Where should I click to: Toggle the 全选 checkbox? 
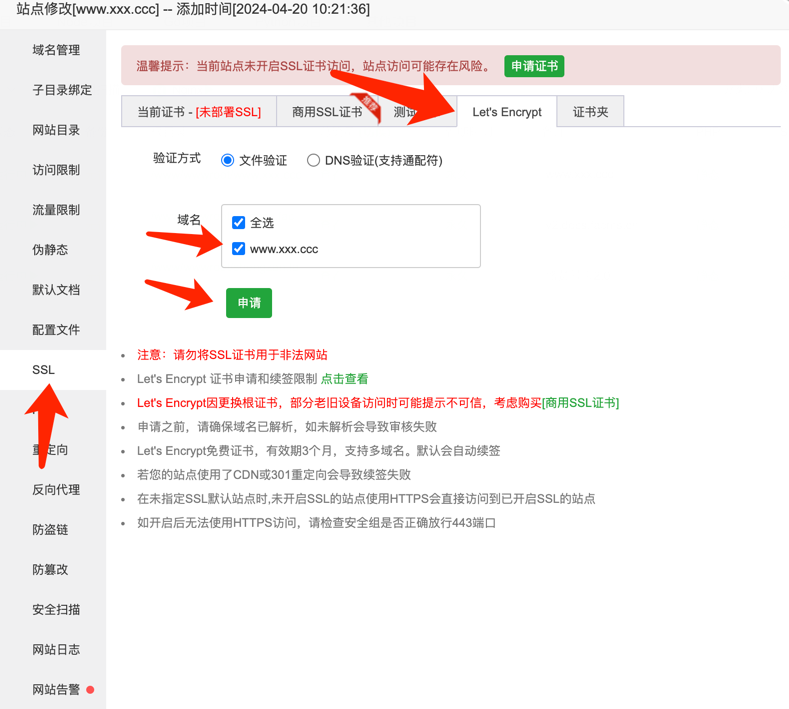(x=239, y=222)
